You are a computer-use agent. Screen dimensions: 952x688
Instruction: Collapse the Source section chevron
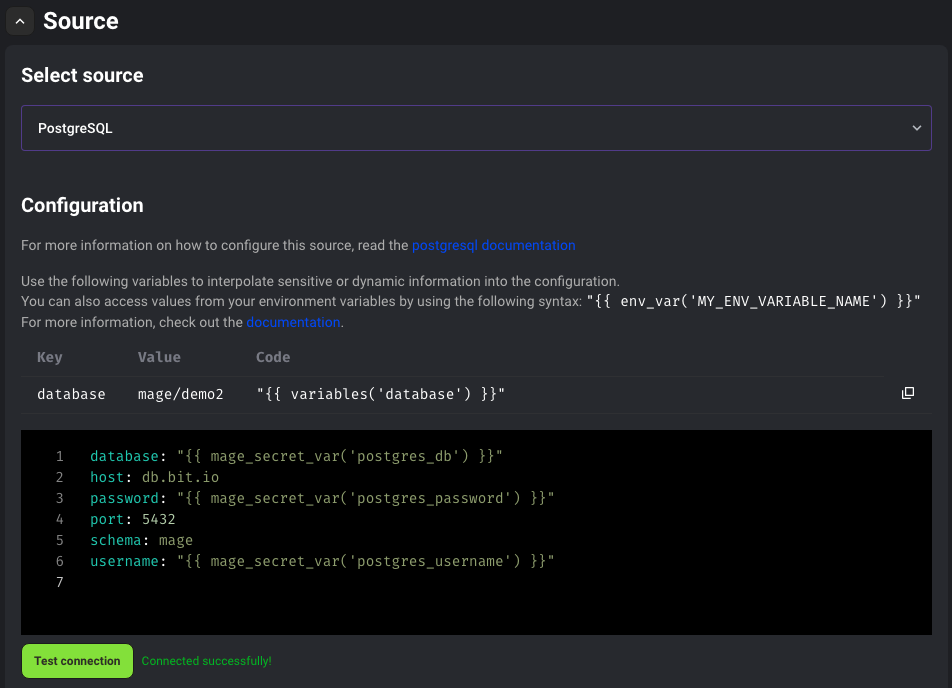tap(19, 21)
